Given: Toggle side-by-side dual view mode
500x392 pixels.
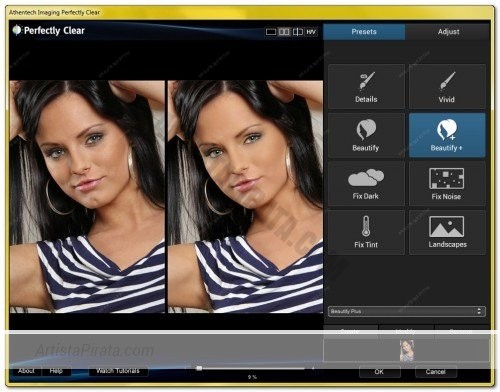Looking at the screenshot, I should click(284, 32).
